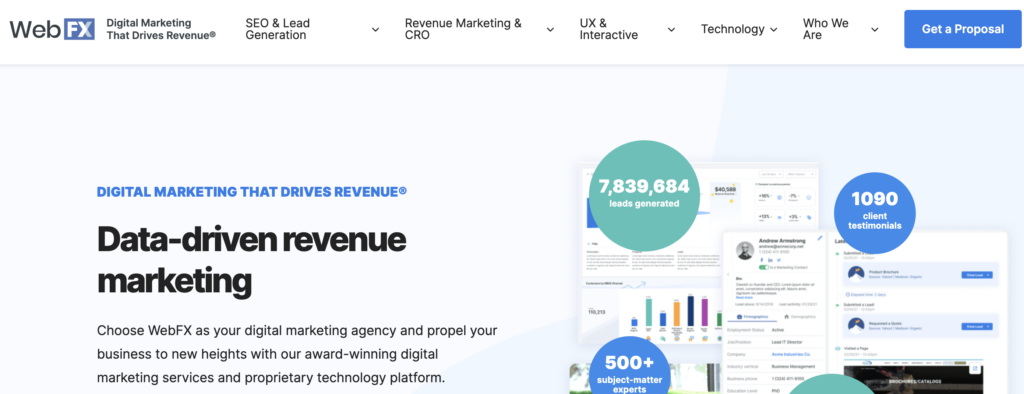The height and width of the screenshot is (394, 1024).
Task: Click the mountain icon on Product Brochure card
Action: click(x=856, y=274)
